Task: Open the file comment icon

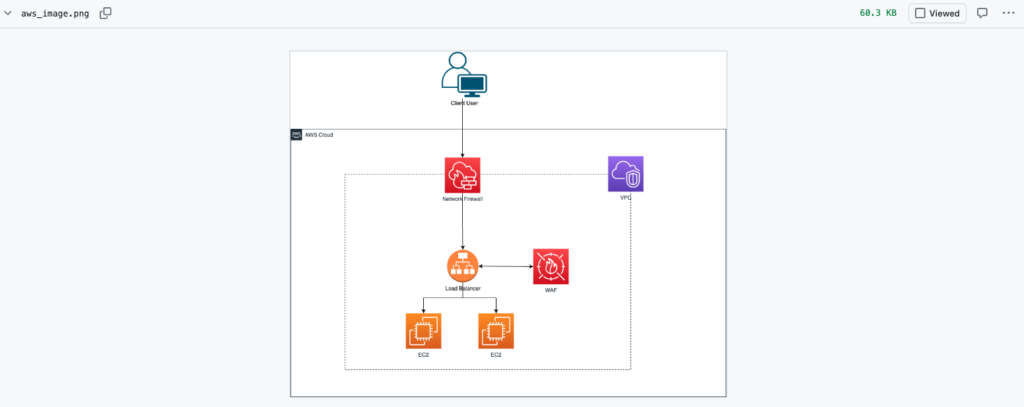Action: pos(982,14)
